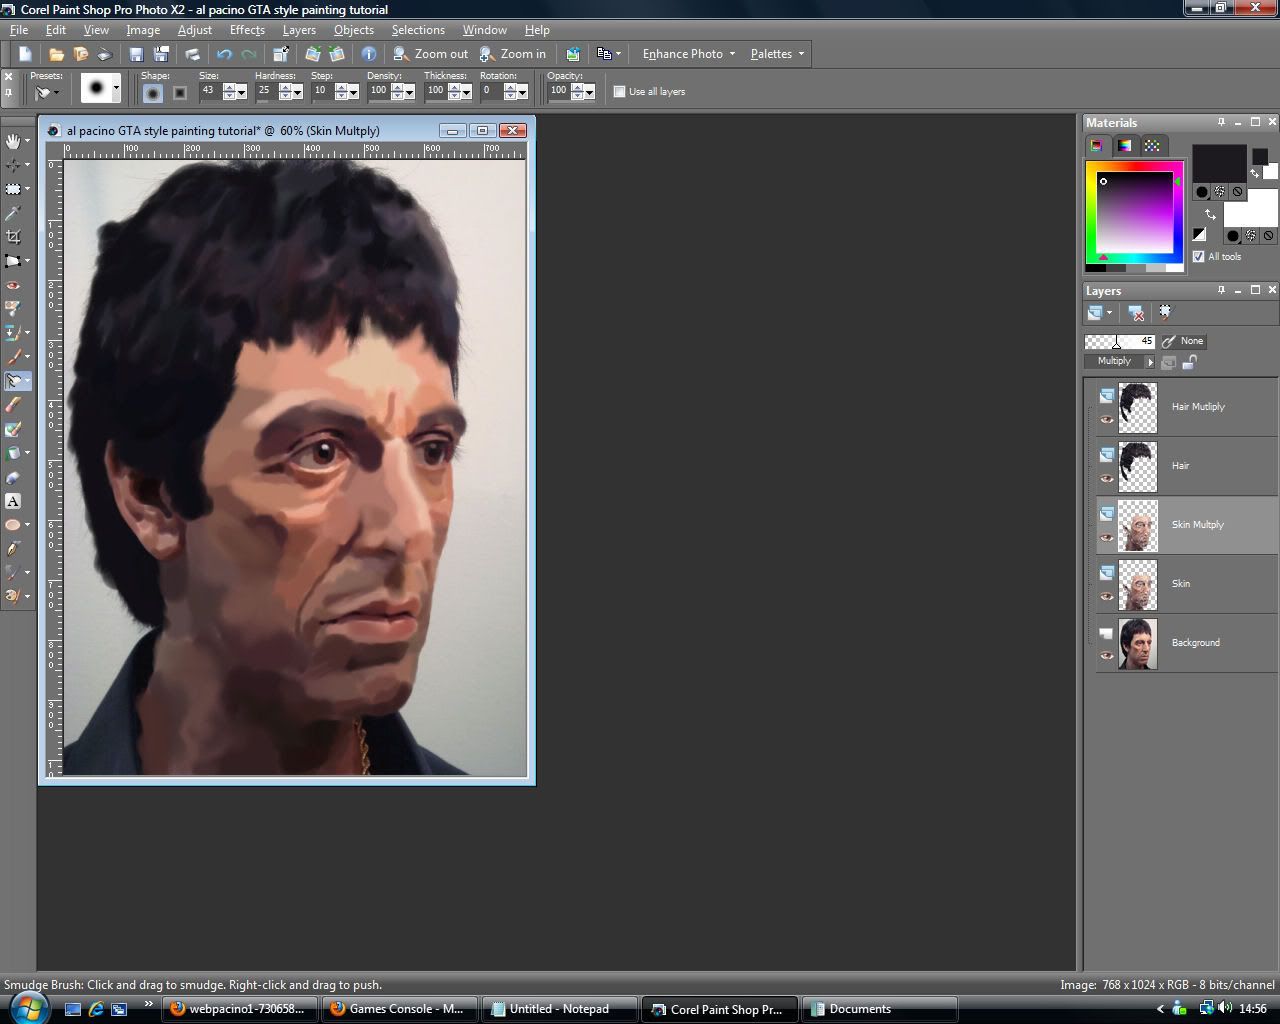The width and height of the screenshot is (1280, 1024).
Task: Open the Adjust menu
Action: pos(195,30)
